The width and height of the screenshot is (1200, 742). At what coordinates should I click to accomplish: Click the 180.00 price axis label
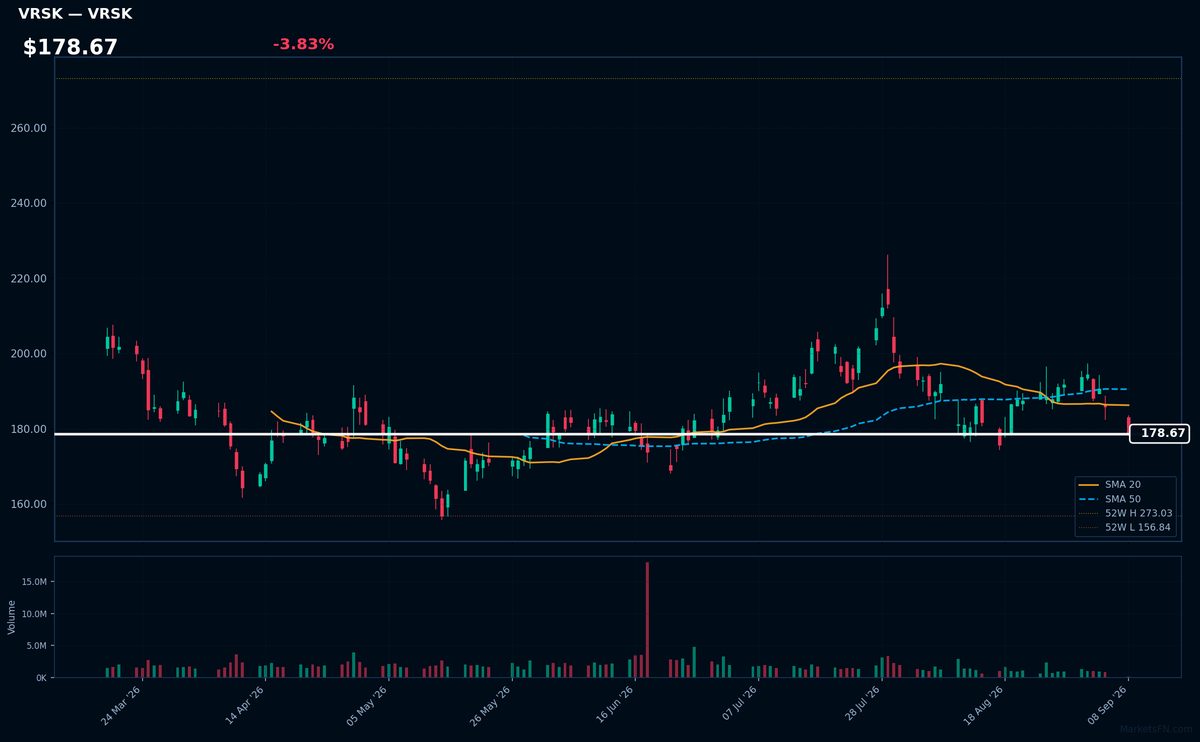pos(27,429)
